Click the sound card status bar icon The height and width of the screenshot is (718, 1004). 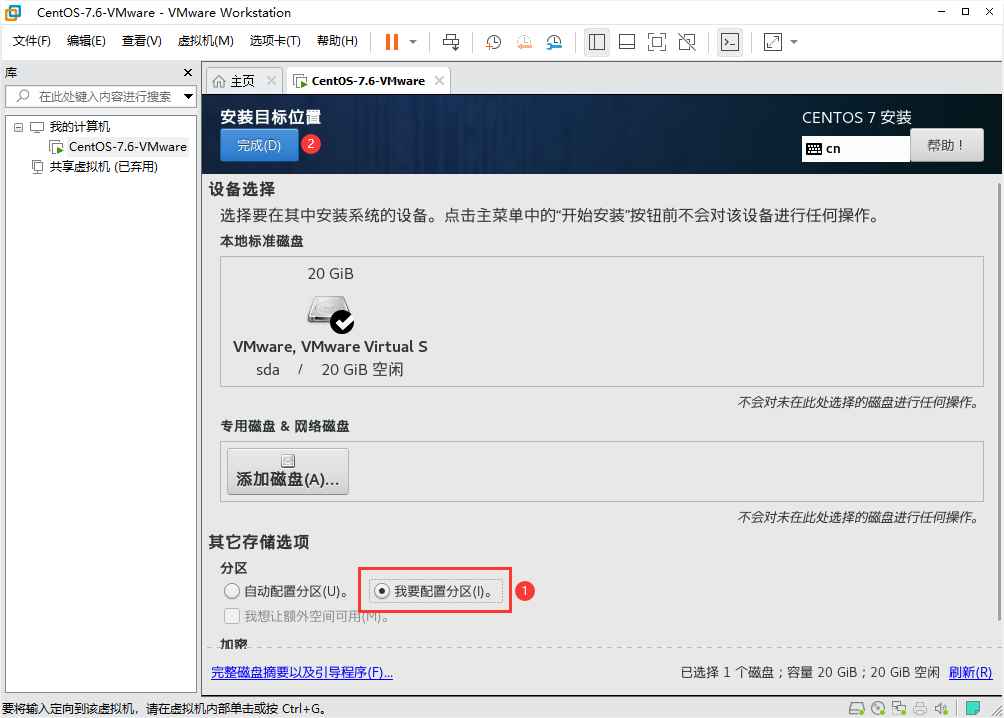click(941, 708)
